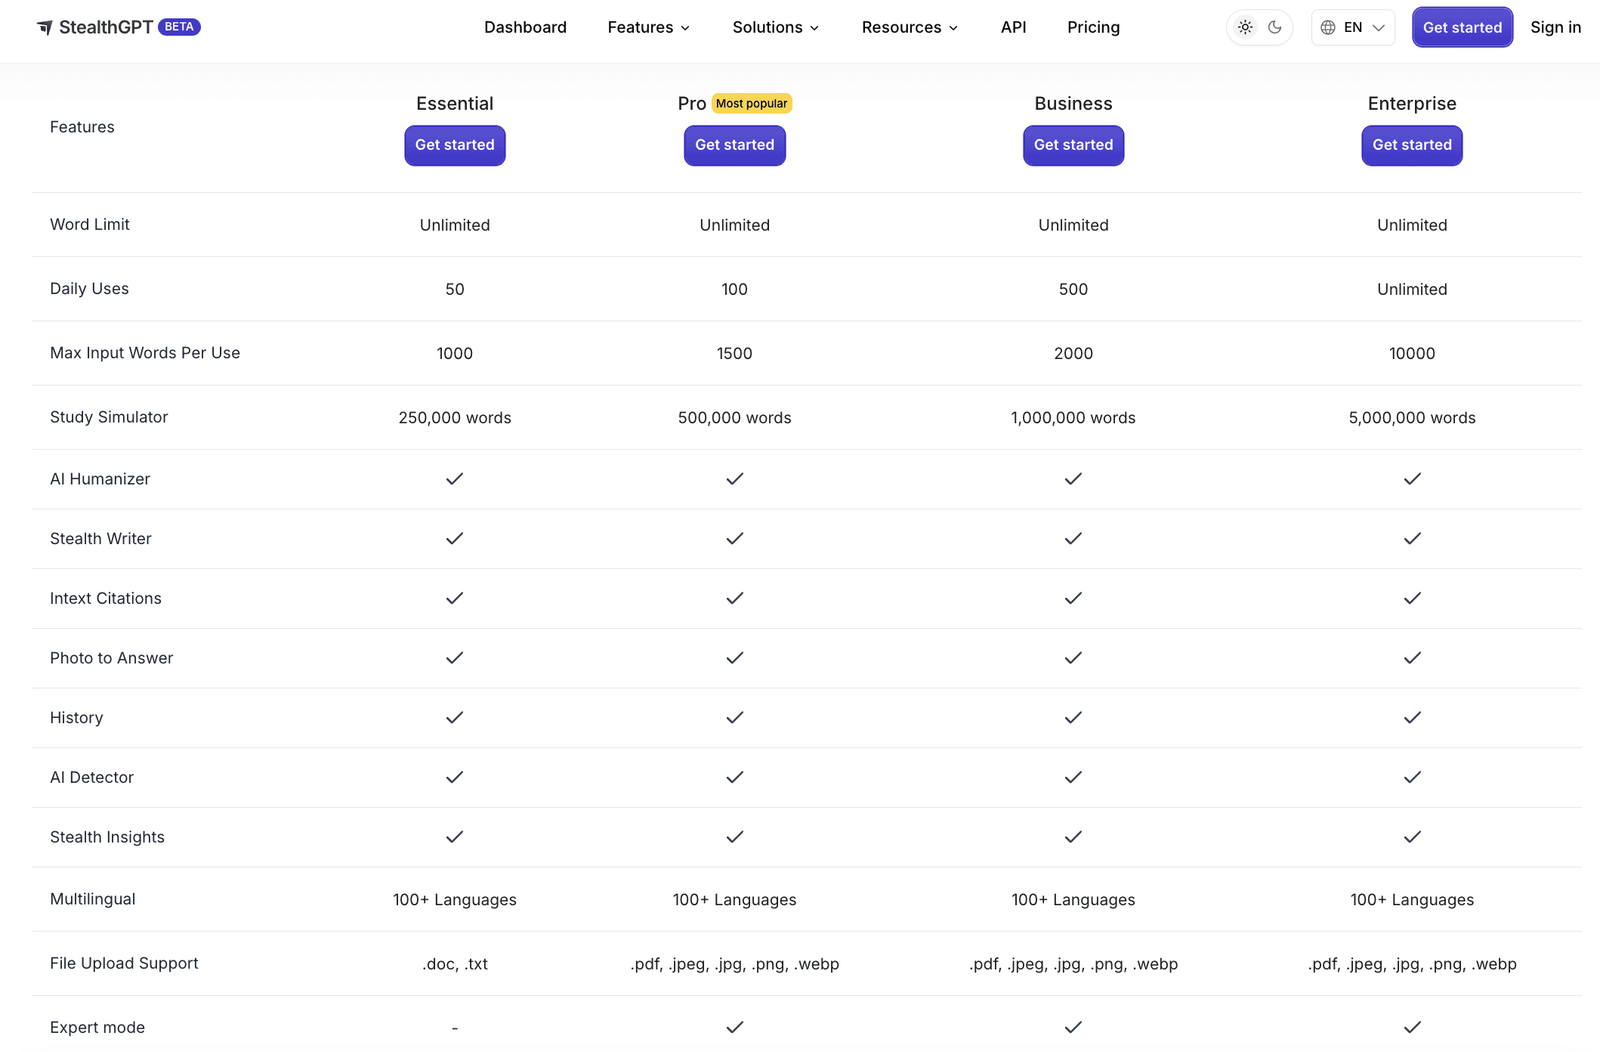The width and height of the screenshot is (1600, 1052).
Task: Expand the Features navigation dropdown
Action: pos(648,27)
